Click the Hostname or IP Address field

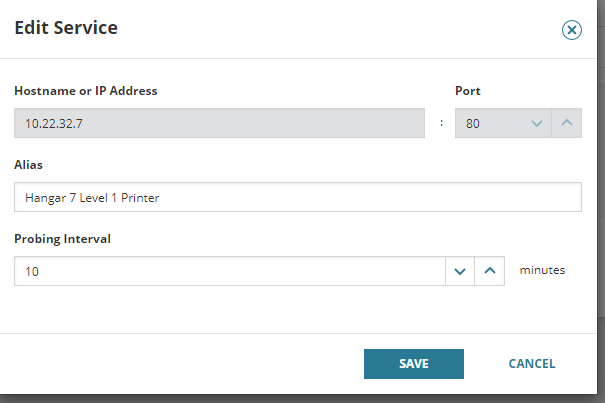click(x=224, y=123)
